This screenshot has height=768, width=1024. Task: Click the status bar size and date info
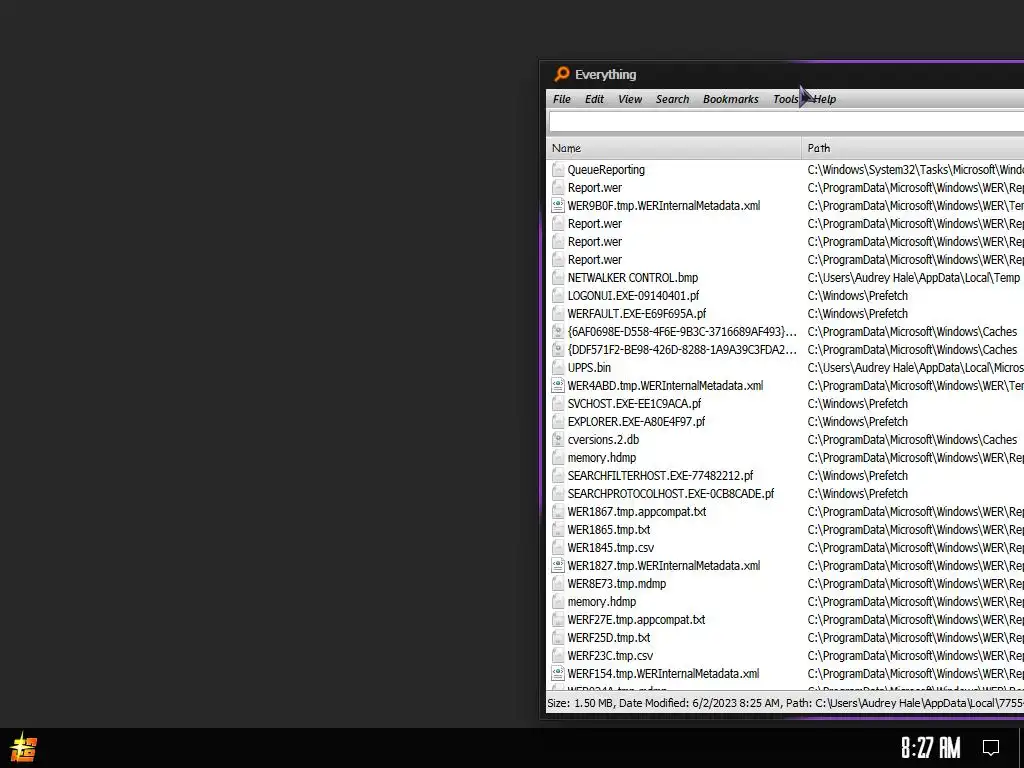click(x=785, y=703)
